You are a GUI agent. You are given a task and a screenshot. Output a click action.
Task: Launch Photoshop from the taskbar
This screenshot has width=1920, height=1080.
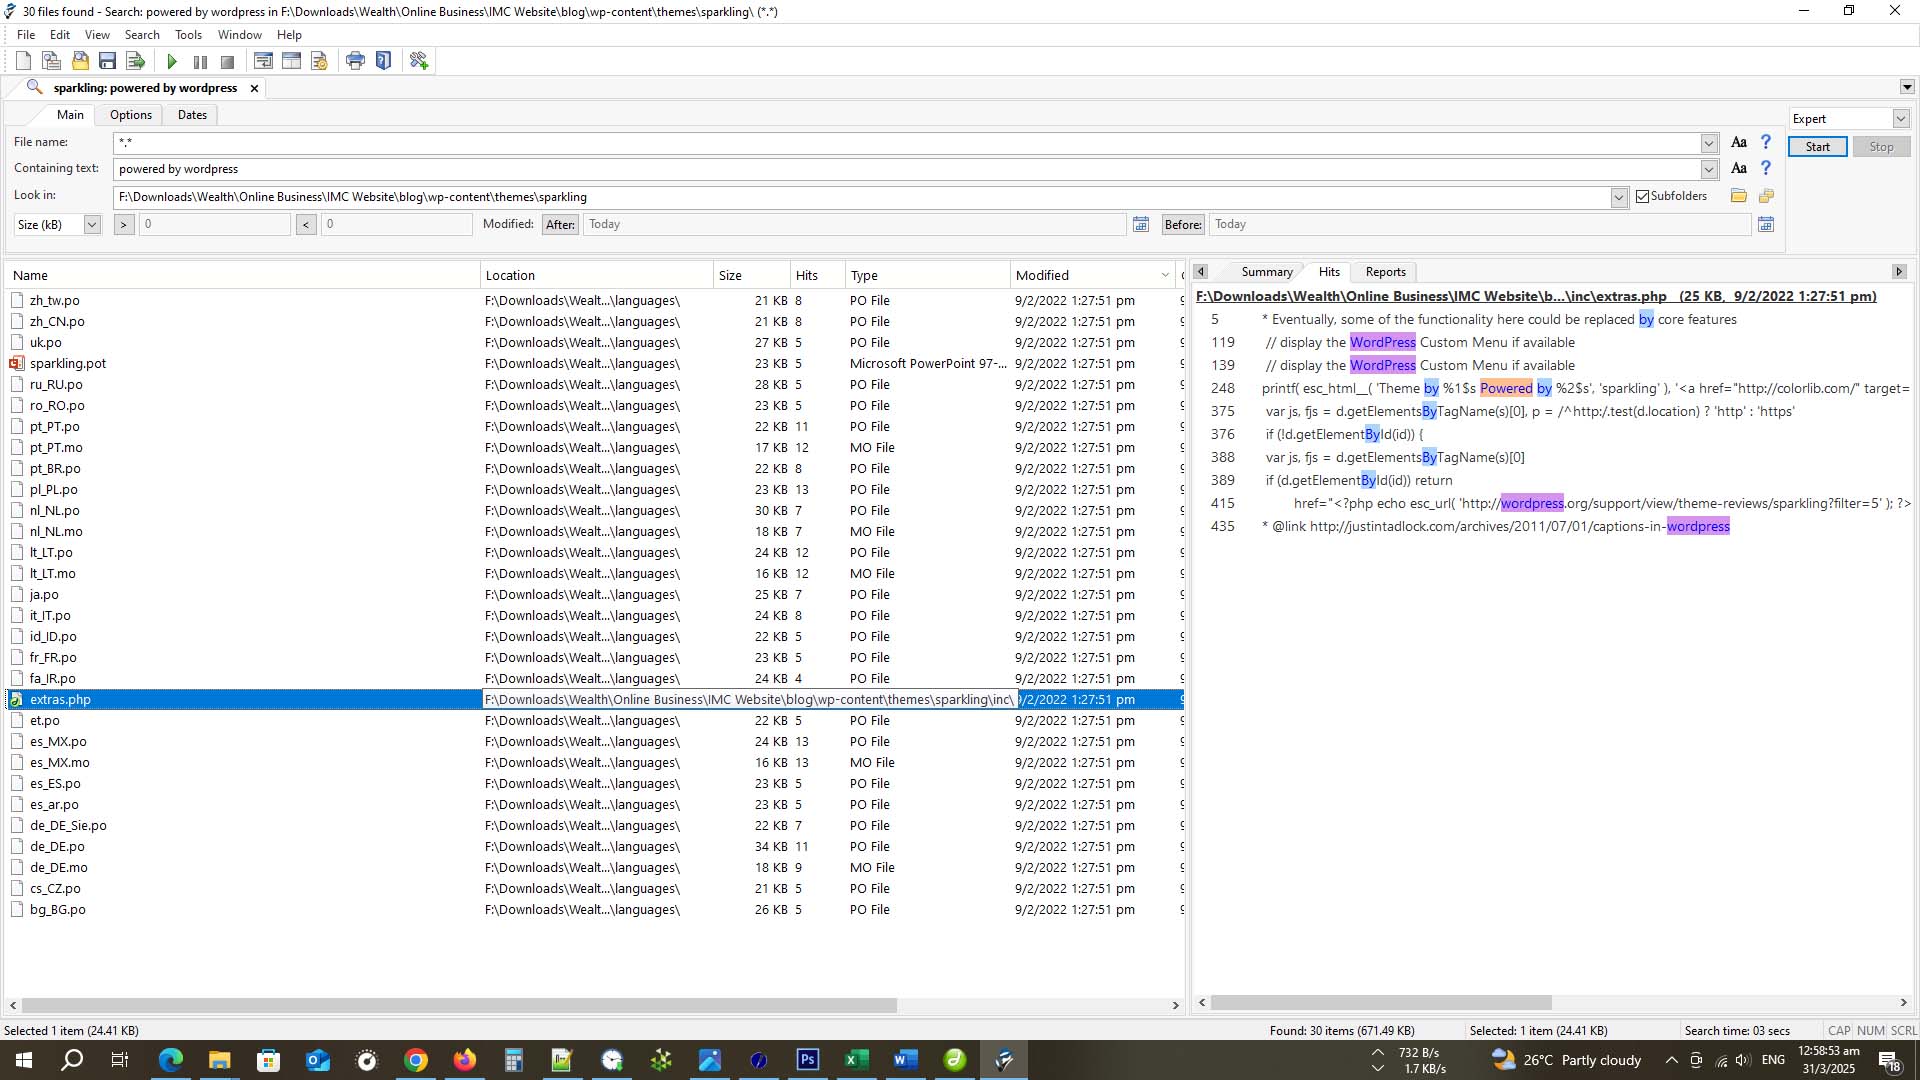(x=808, y=1060)
